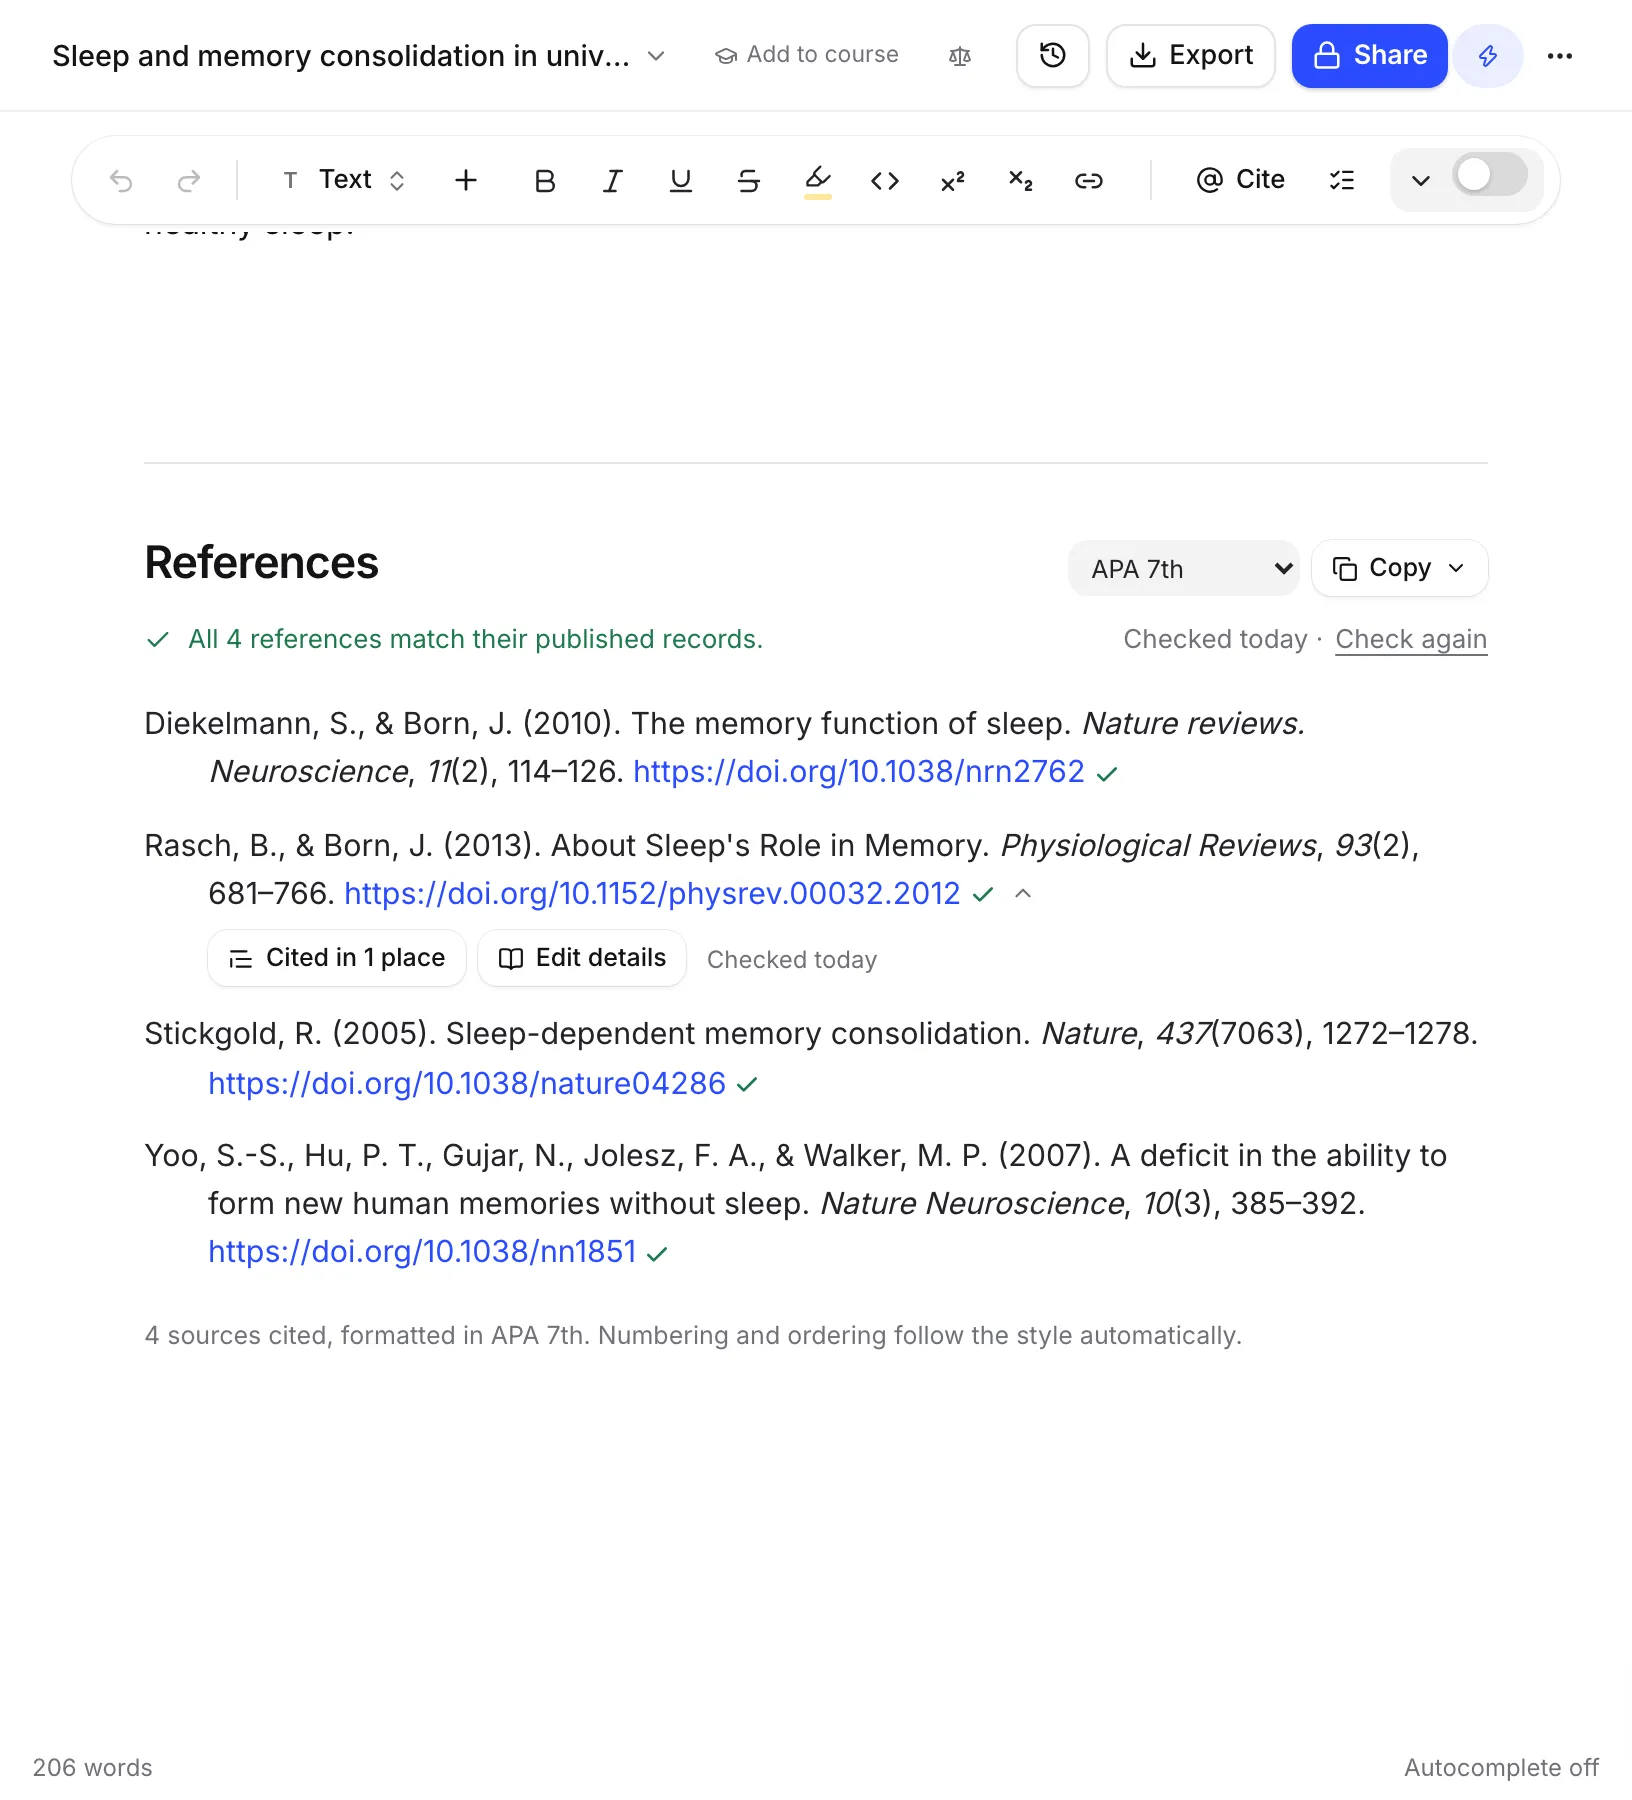Image resolution: width=1632 pixels, height=1800 pixels.
Task: Insert a hyperlink with link icon
Action: click(1089, 181)
